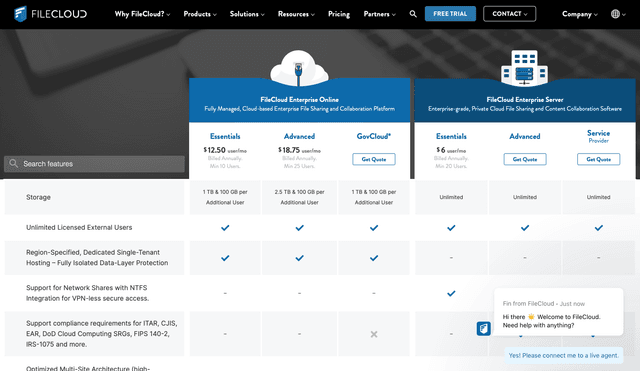Viewport: 640px width, 371px height.
Task: Click Unlimited storage cell under Server Essentials
Action: 451,197
